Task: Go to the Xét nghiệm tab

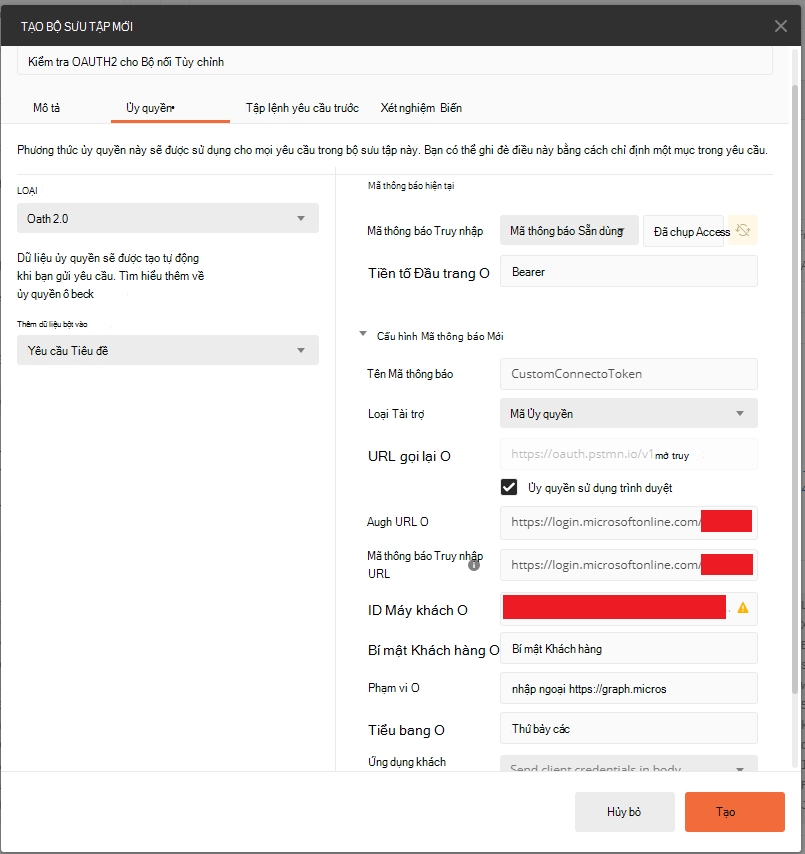Action: [x=408, y=108]
